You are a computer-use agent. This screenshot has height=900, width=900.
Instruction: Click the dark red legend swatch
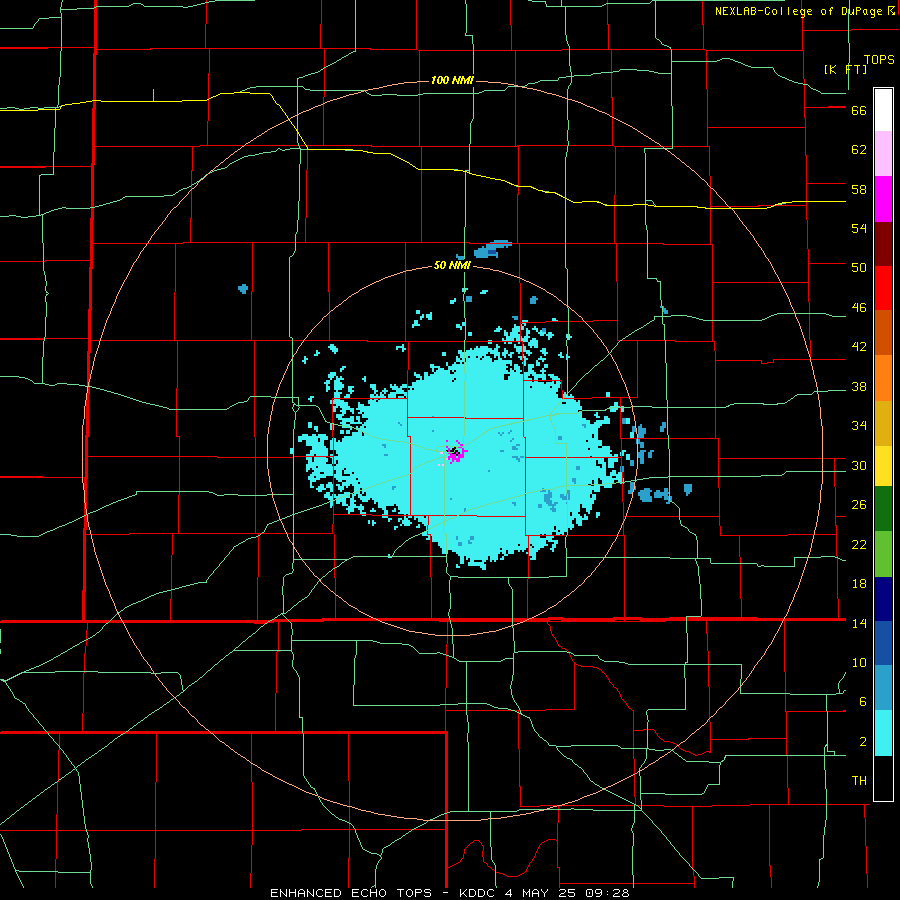(883, 244)
